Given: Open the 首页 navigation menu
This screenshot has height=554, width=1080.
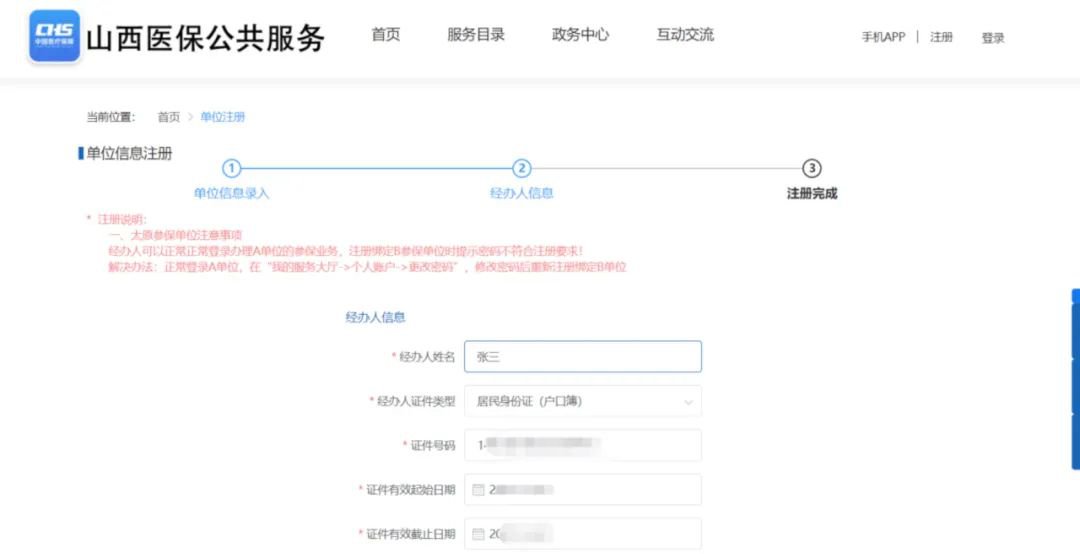Looking at the screenshot, I should point(386,35).
